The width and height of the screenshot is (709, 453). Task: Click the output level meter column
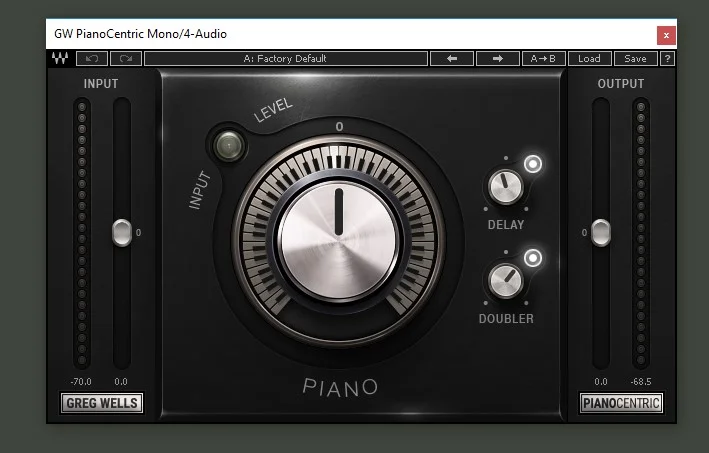(641, 233)
